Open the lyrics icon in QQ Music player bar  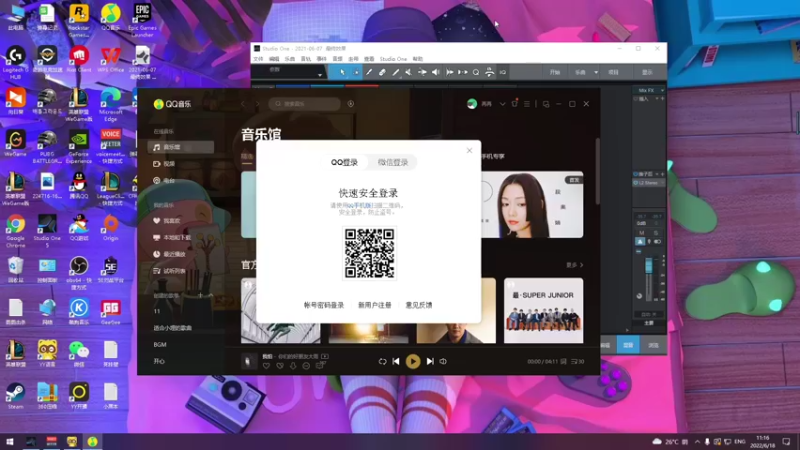click(x=563, y=361)
